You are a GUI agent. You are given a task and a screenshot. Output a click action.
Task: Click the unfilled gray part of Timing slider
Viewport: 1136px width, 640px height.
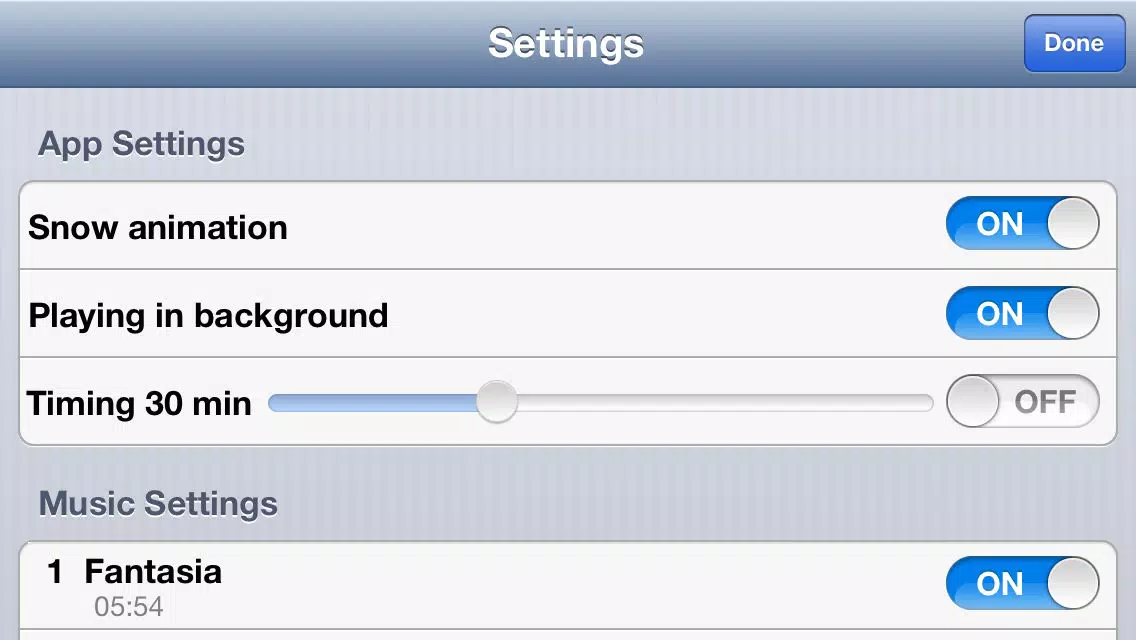click(725, 403)
